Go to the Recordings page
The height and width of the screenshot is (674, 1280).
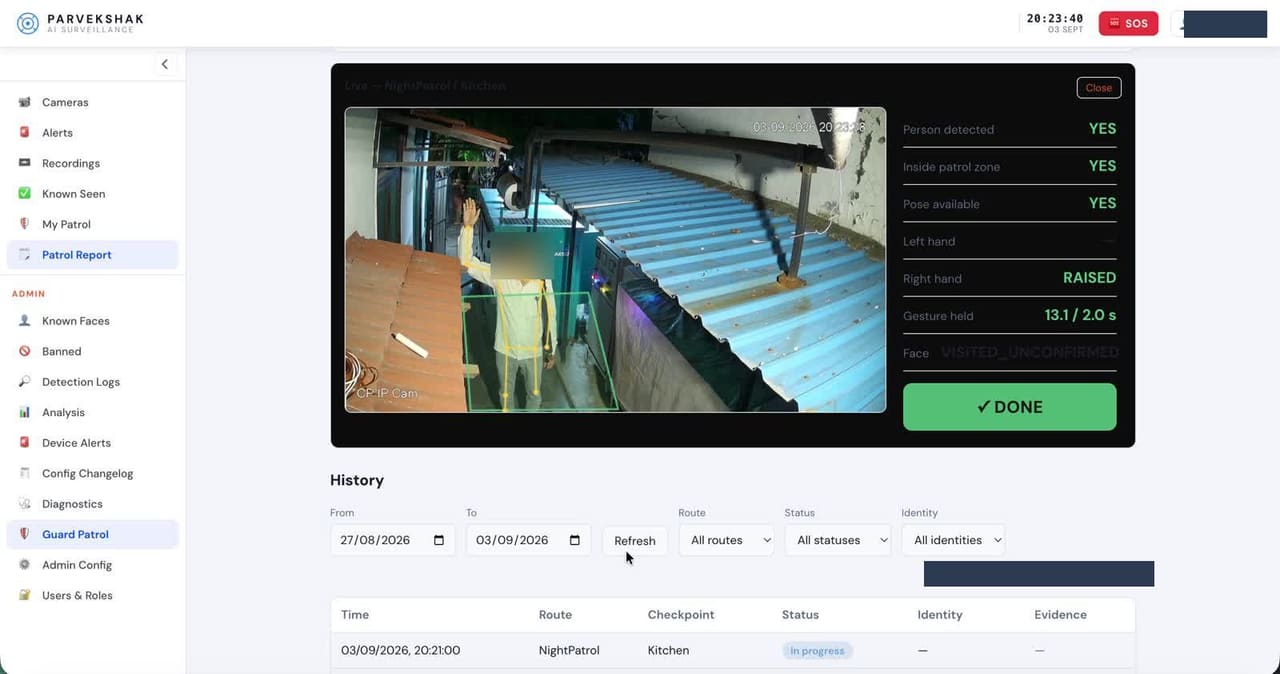coord(92,163)
